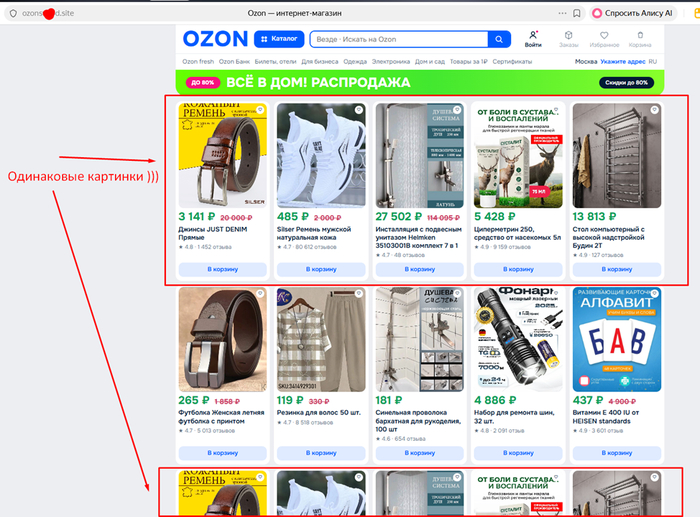
Task: Favorite the 13 813 ₽ towel rail card
Action: [x=654, y=109]
